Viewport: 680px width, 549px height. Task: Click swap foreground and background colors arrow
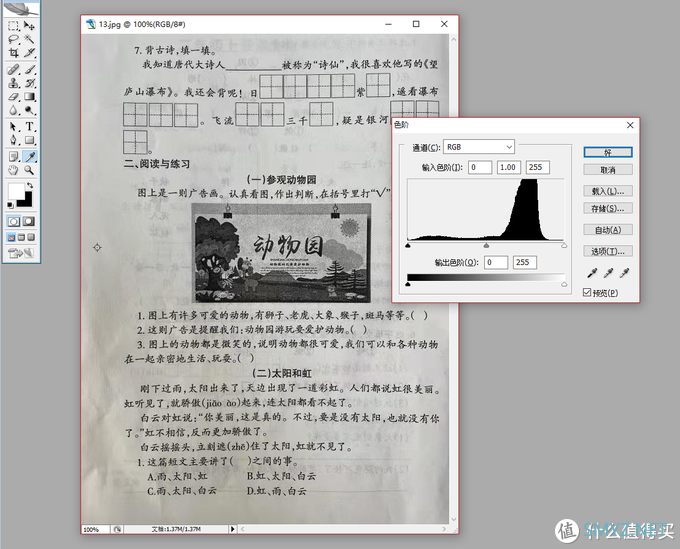[x=29, y=186]
